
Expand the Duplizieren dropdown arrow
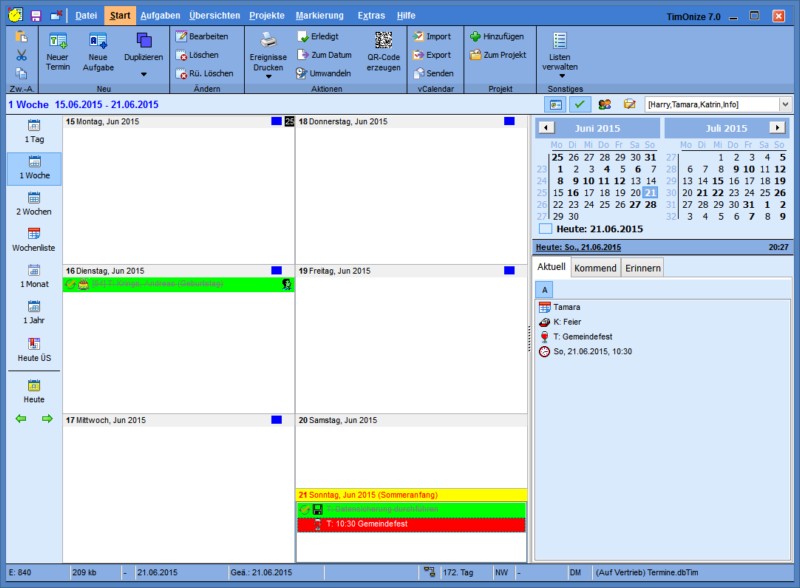[143, 74]
